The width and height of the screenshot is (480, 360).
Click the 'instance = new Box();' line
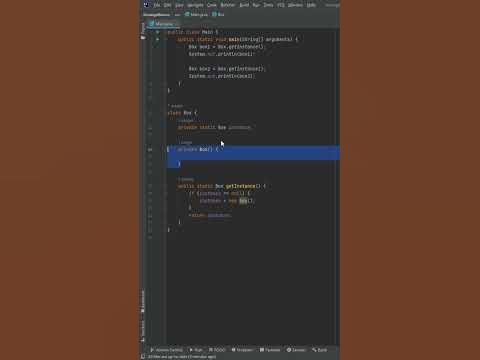(227, 201)
